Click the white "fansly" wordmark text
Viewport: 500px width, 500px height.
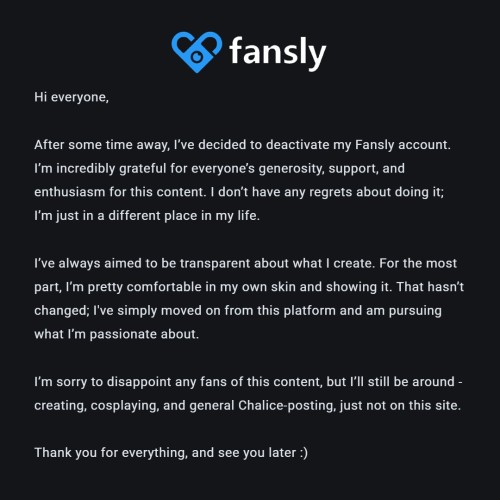pos(278,53)
